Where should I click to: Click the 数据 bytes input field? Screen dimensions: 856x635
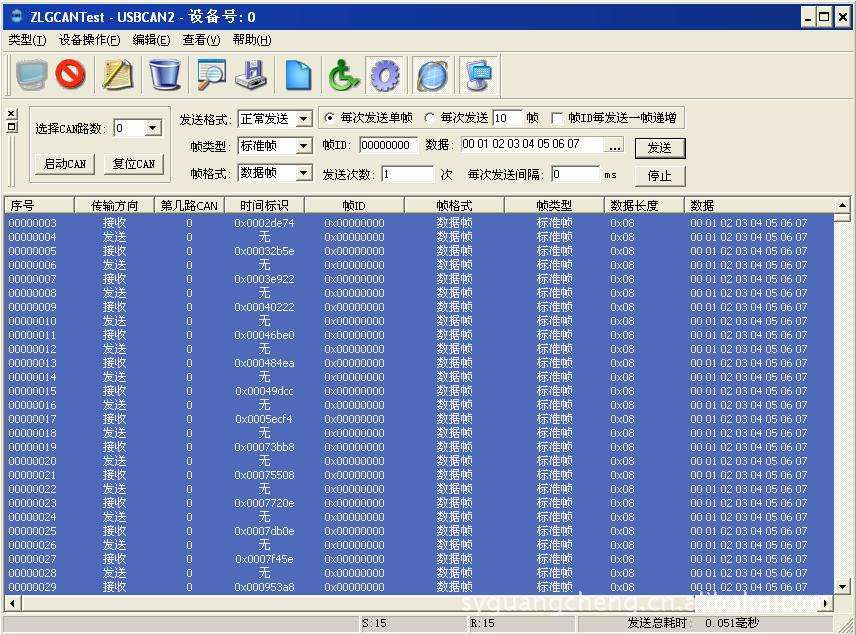click(533, 145)
